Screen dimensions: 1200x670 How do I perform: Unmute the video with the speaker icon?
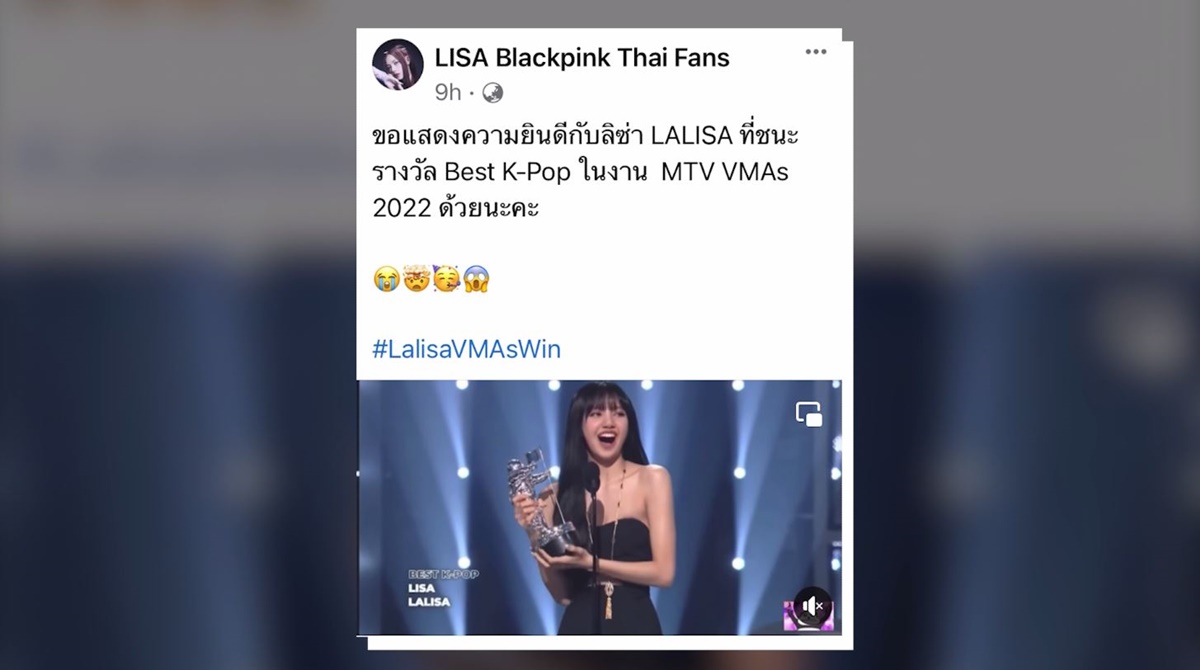813,606
